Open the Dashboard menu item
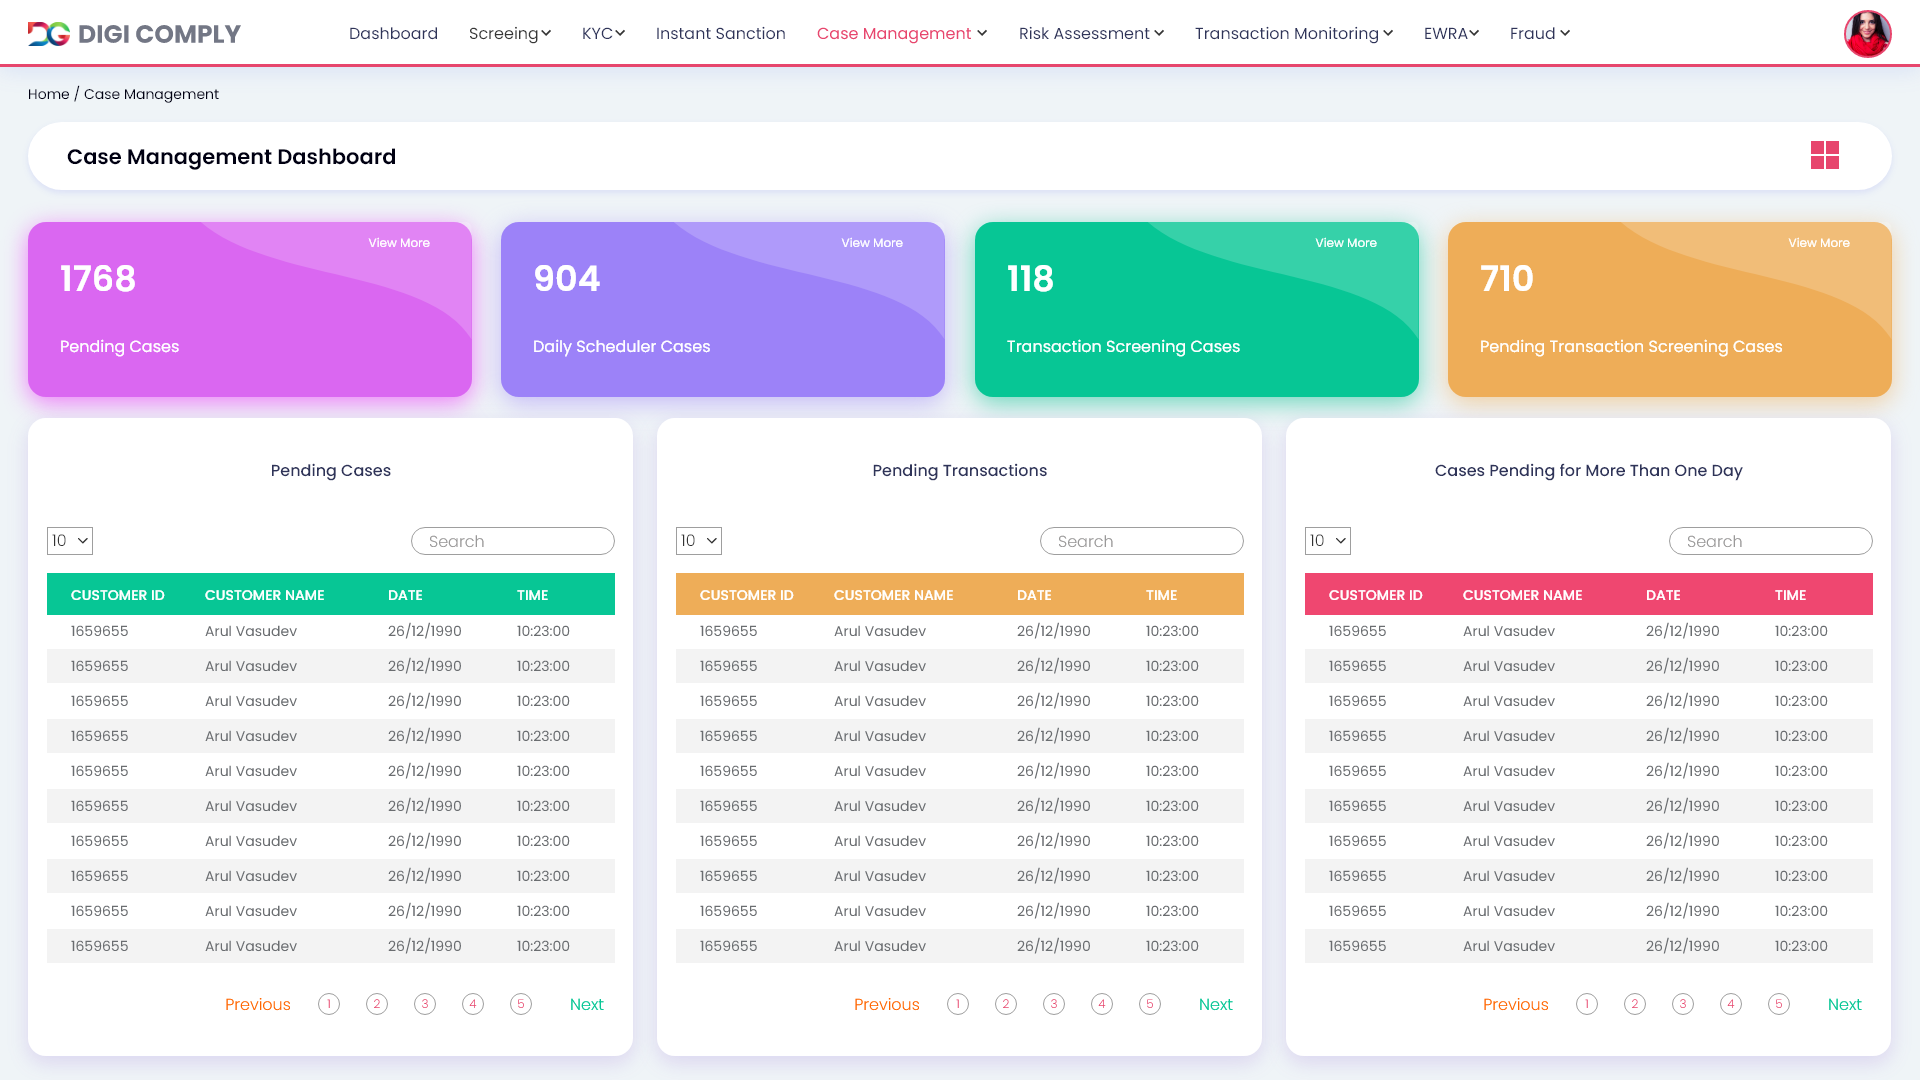 pos(393,34)
